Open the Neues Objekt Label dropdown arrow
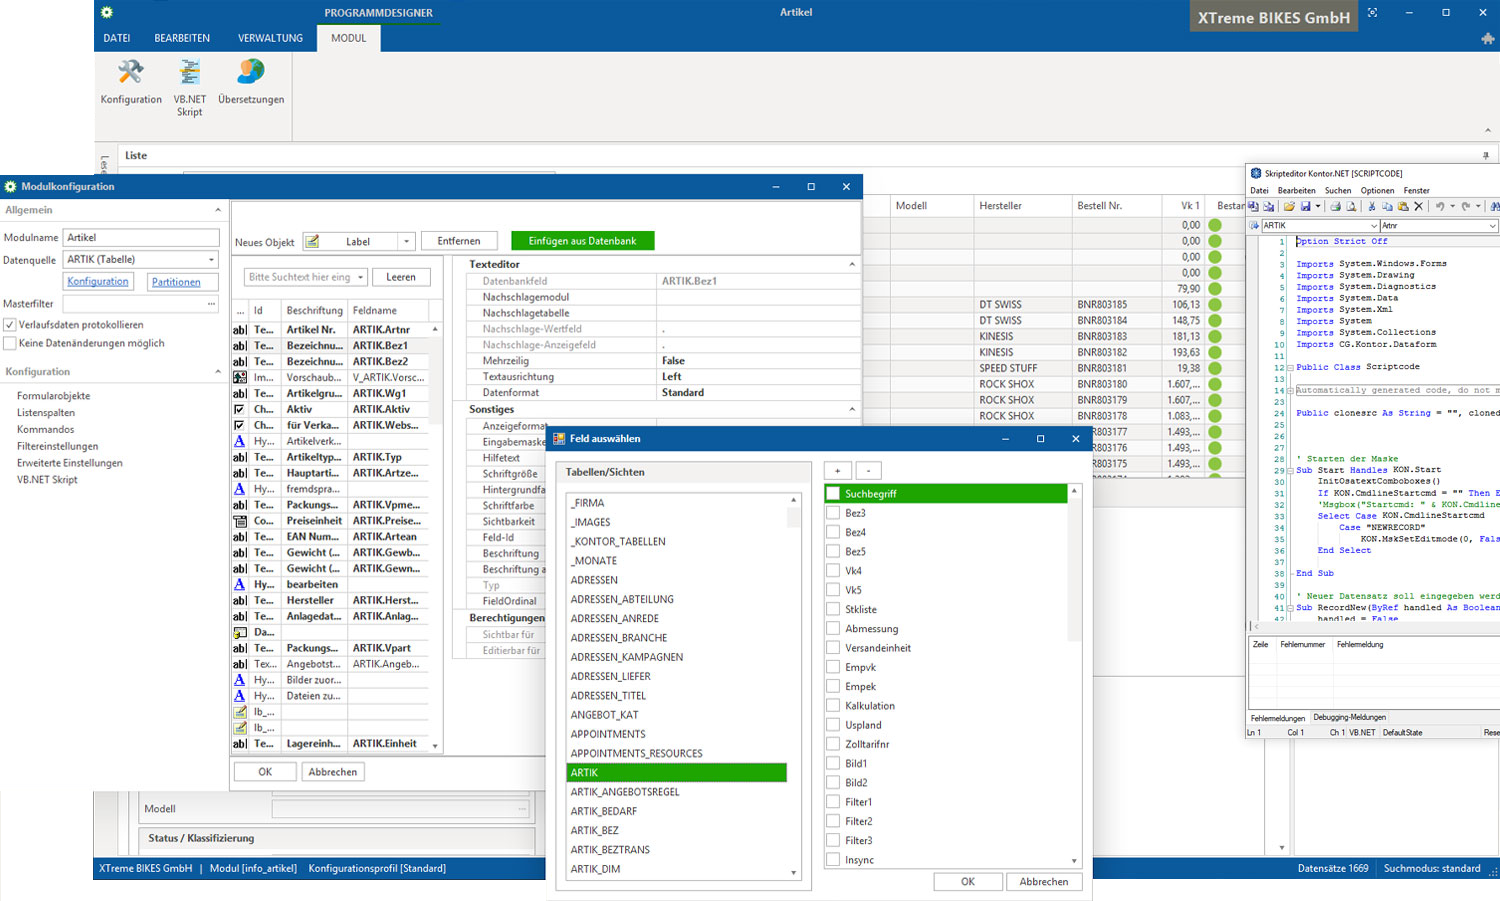Screen dimensions: 1500x901 click(406, 242)
